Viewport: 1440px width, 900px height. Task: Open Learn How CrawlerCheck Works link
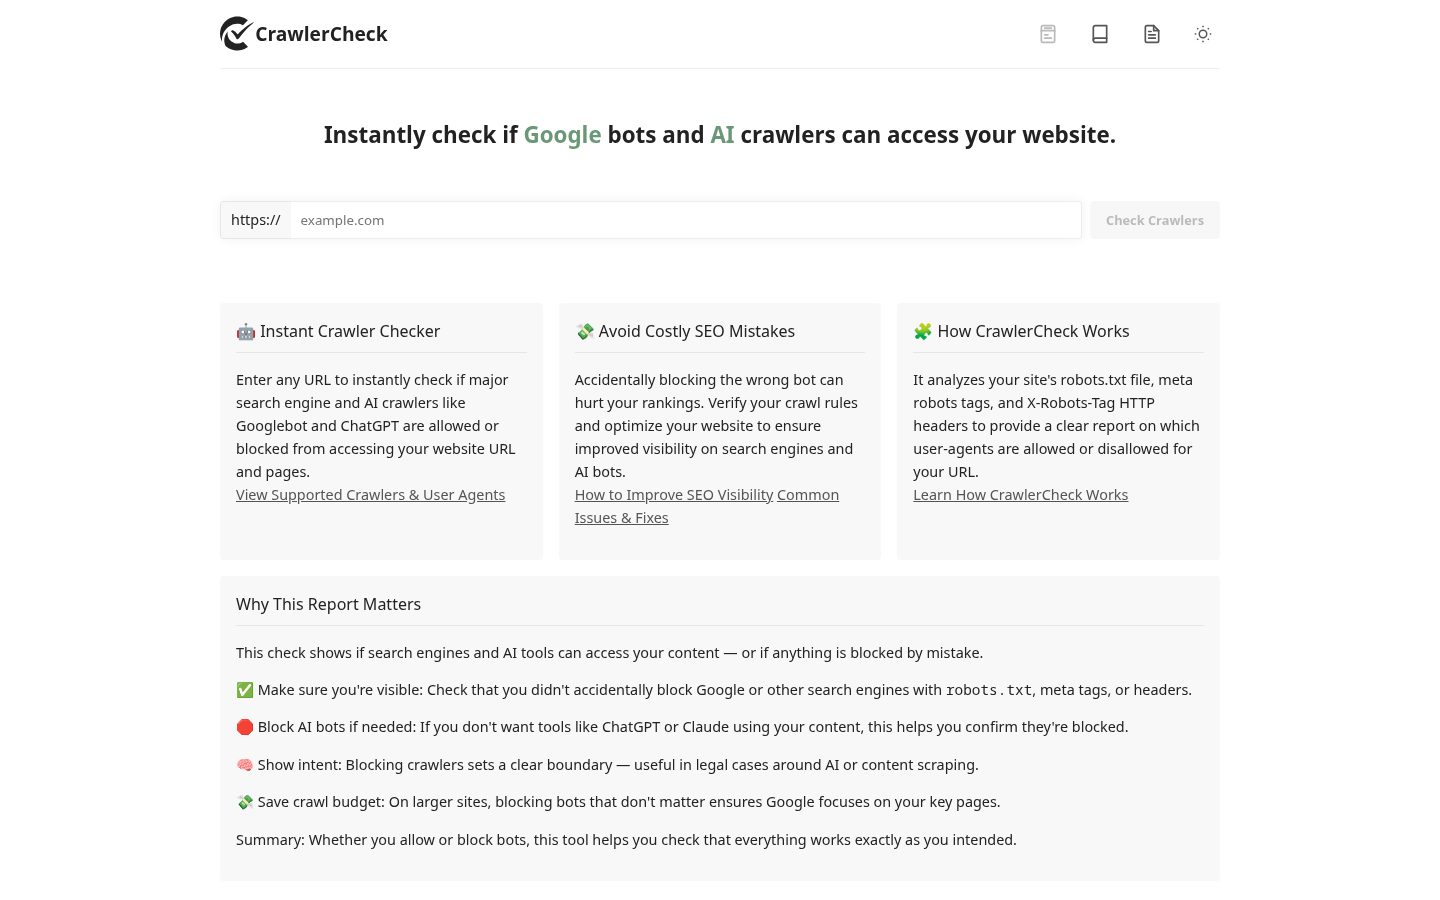[x=1020, y=495]
